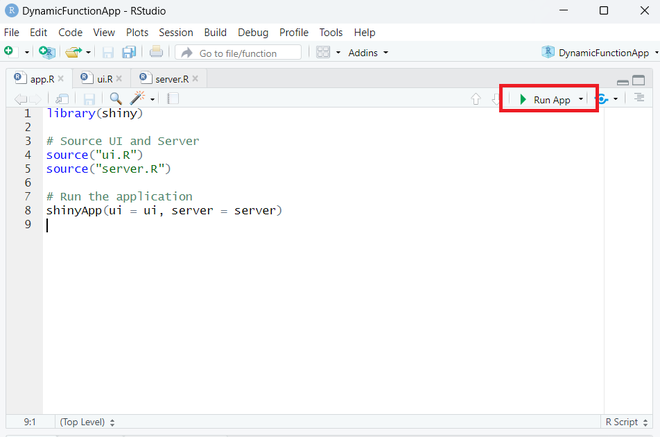
Task: Click the Compile Report notebook icon
Action: 173,99
